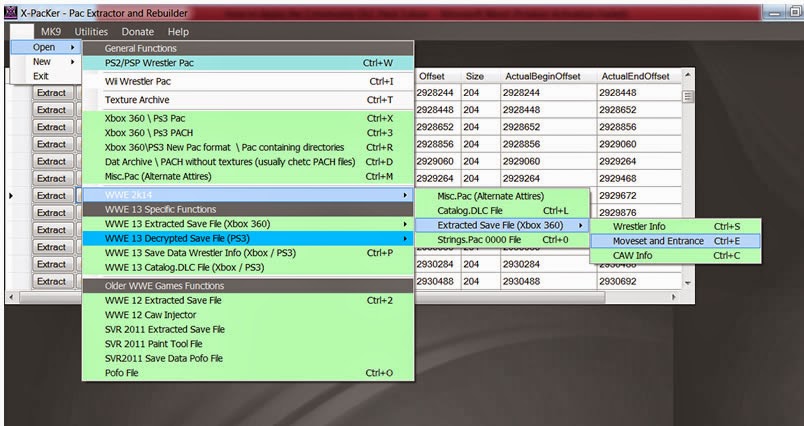Click the horizontal scrollbar thumb
804x426 pixels.
click(313, 297)
